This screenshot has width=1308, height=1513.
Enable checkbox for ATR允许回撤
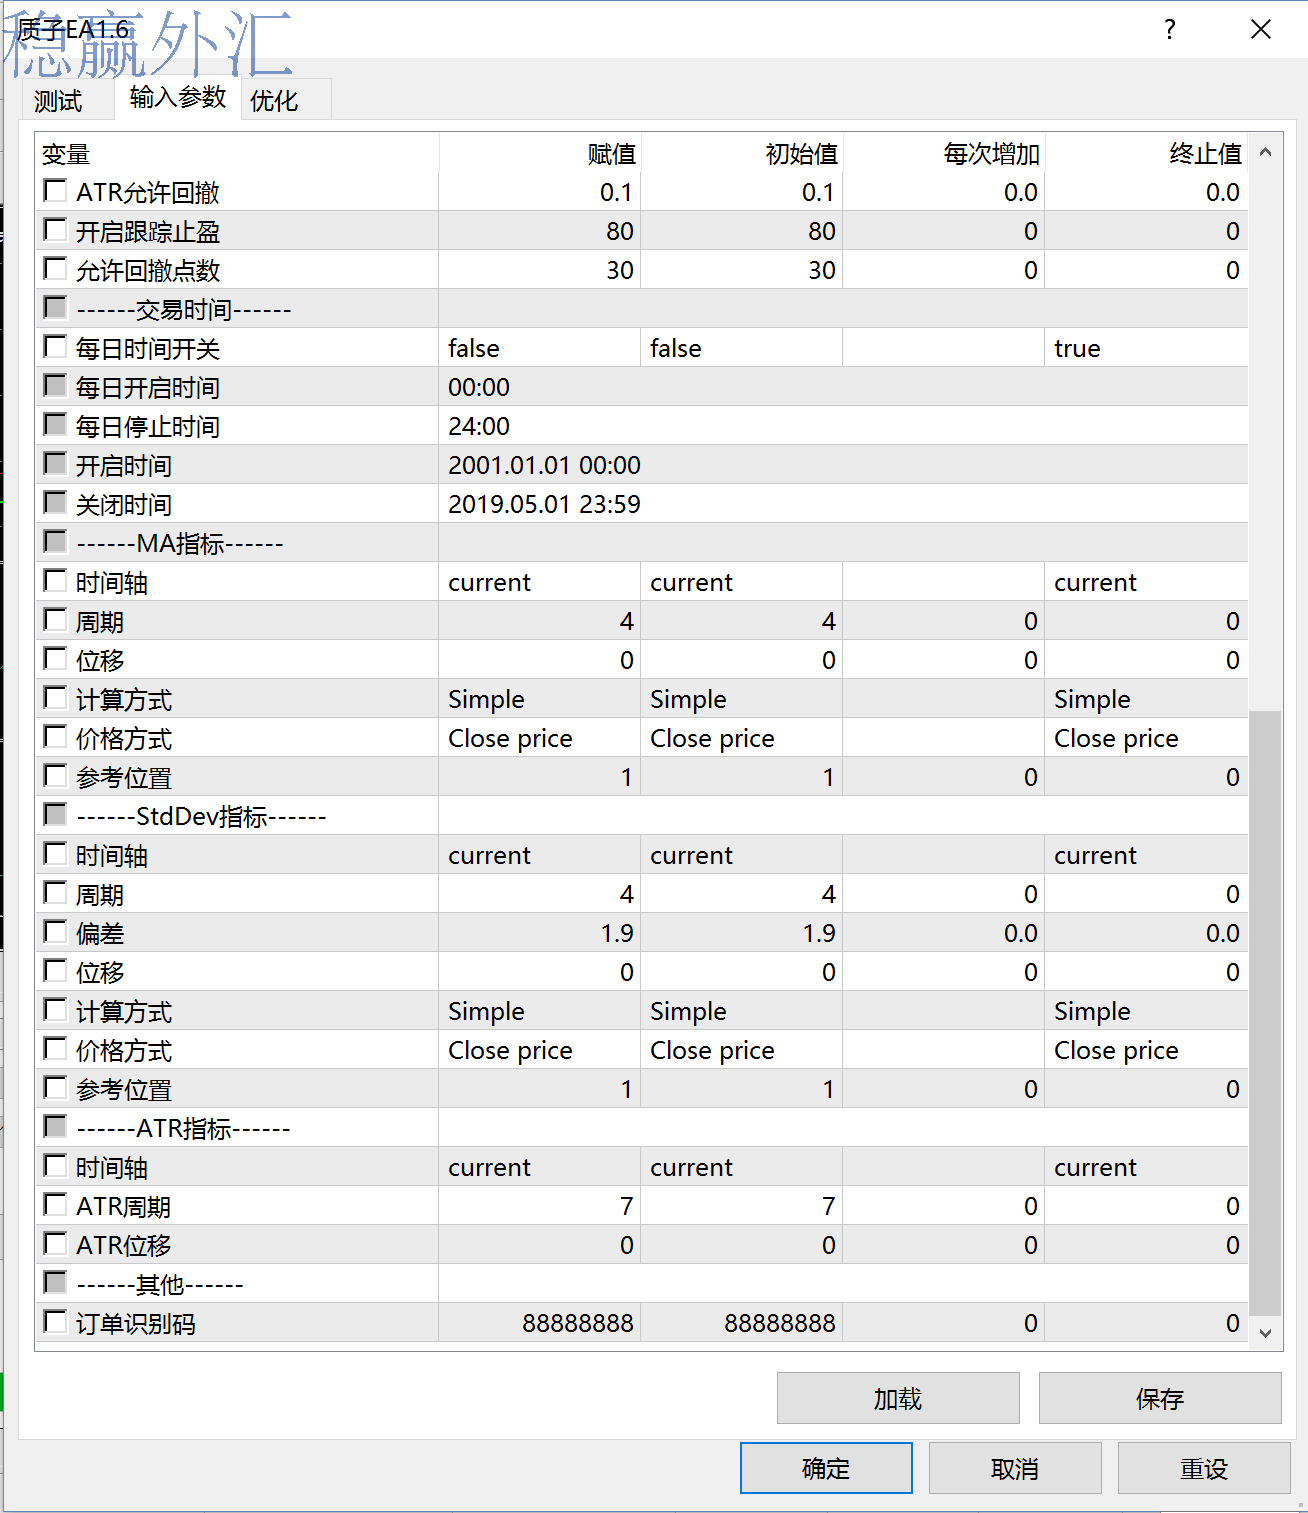[x=56, y=190]
